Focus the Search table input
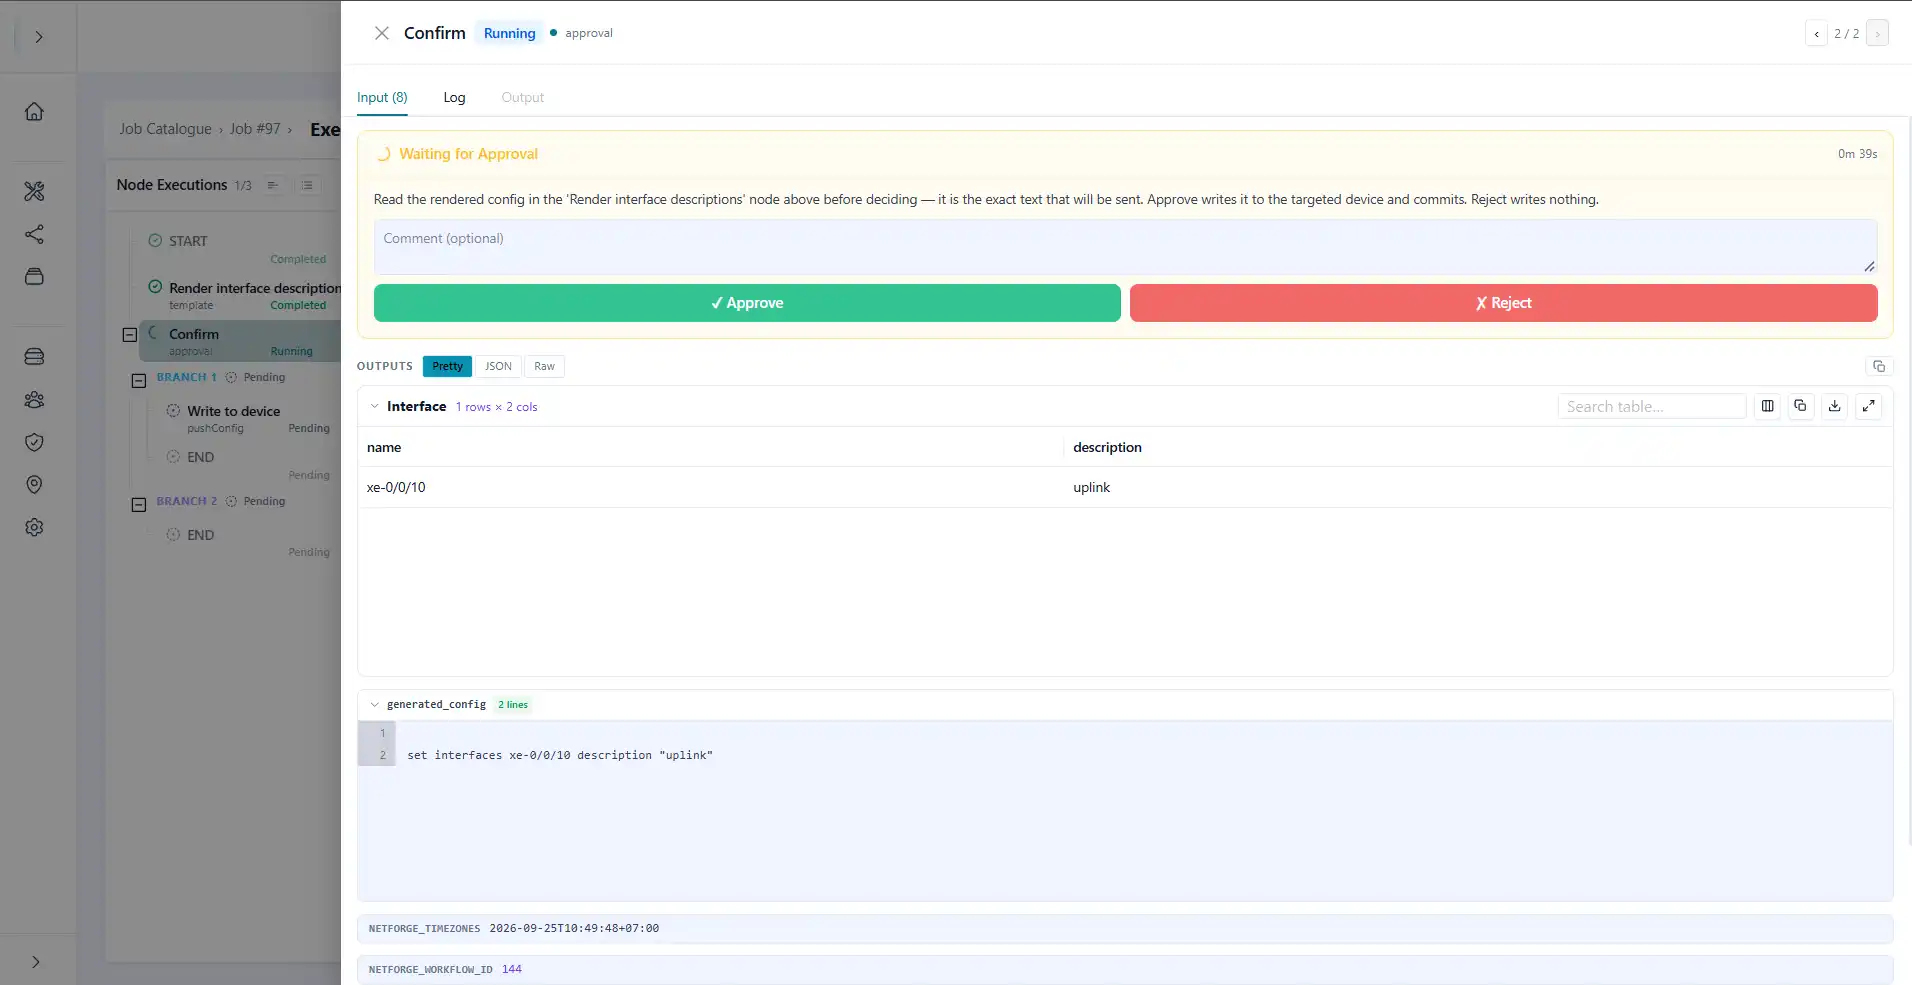 tap(1651, 406)
